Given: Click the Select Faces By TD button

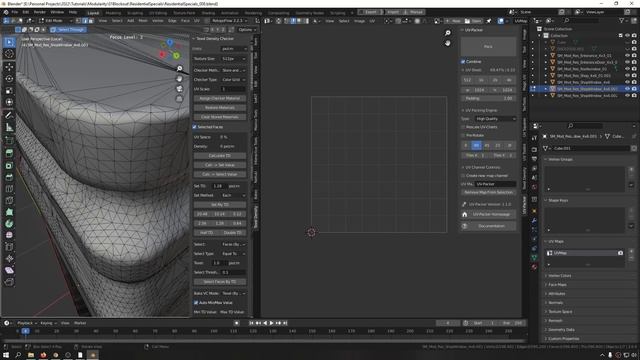Looking at the screenshot, I should (x=220, y=282).
